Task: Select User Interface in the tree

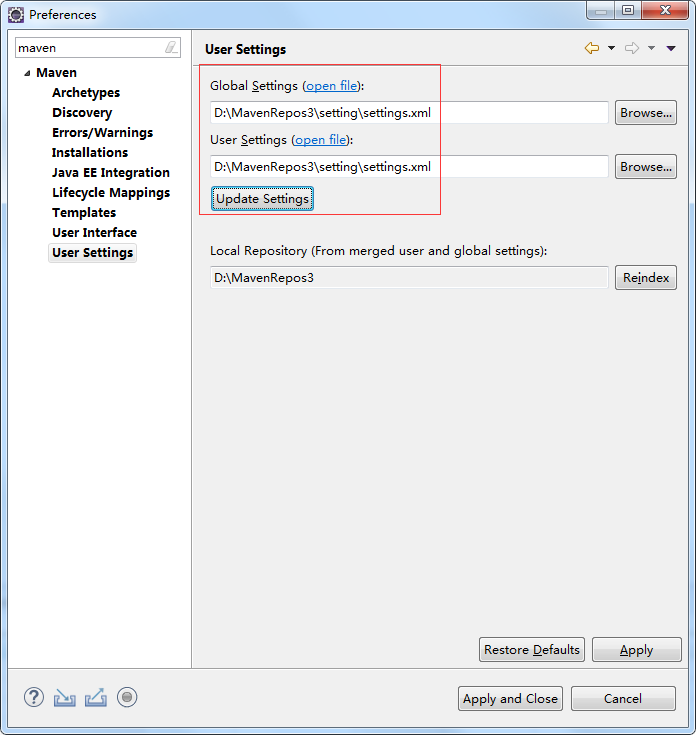Action: tap(94, 233)
